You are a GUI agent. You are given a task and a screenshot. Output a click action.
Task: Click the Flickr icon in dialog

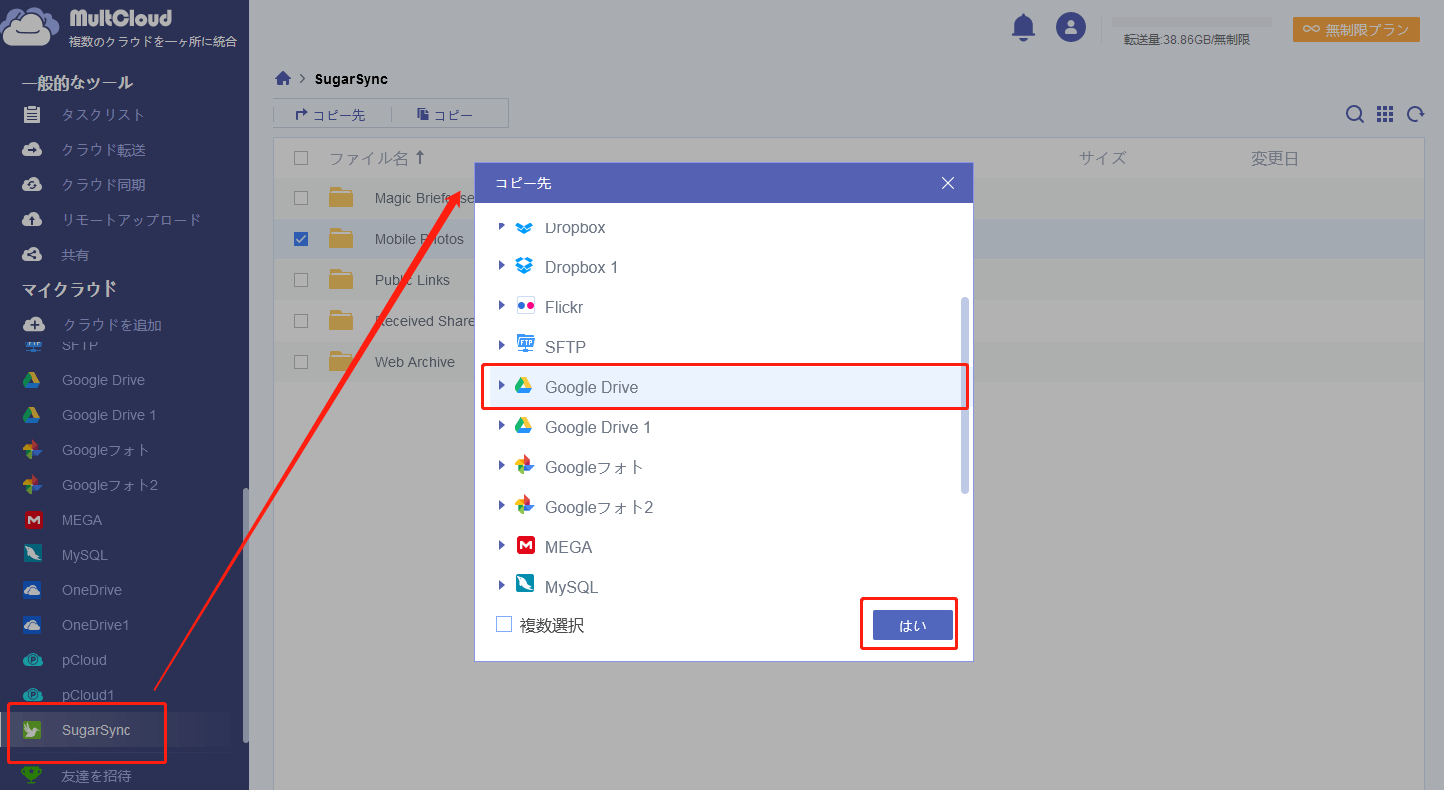point(525,306)
